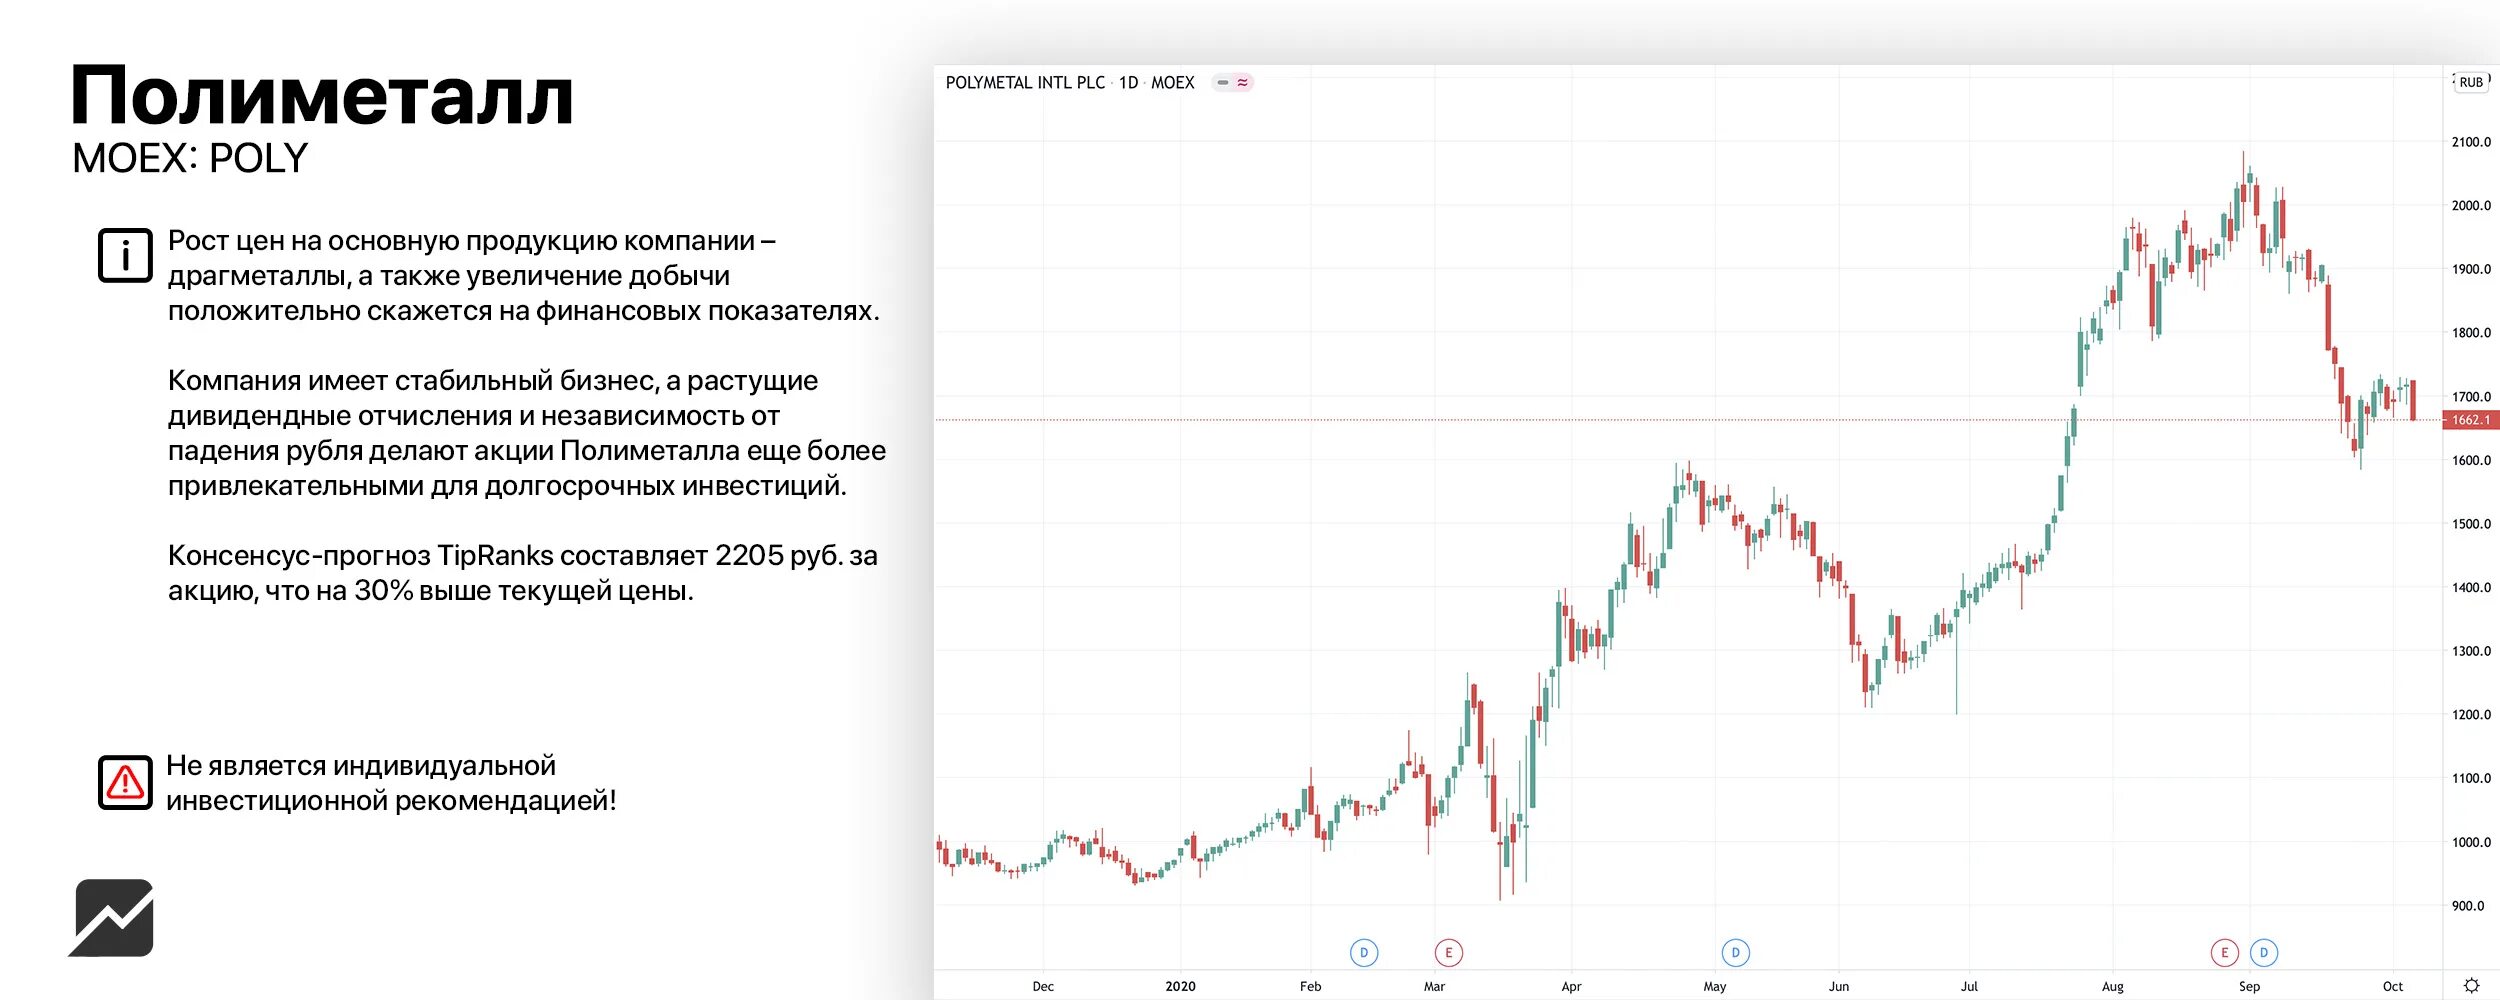Click the 1400.0 price axis label

pos(2471,588)
